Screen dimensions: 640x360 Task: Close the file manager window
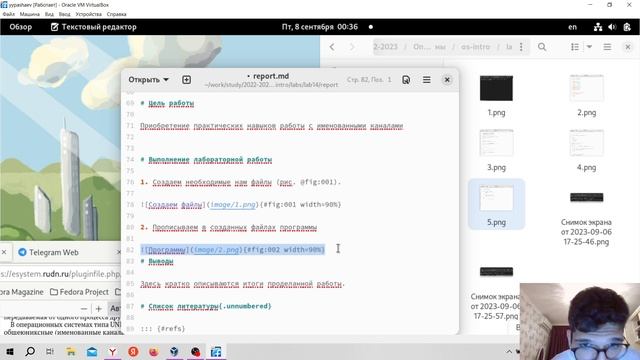coord(628,47)
